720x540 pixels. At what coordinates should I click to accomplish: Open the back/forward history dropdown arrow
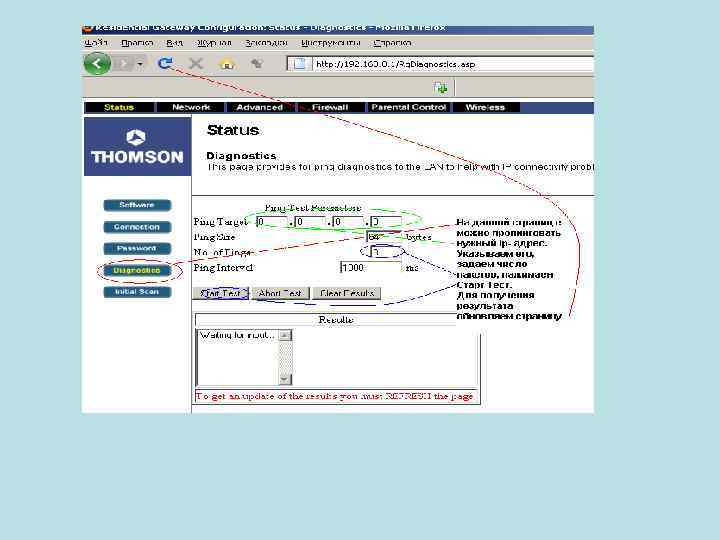[140, 64]
